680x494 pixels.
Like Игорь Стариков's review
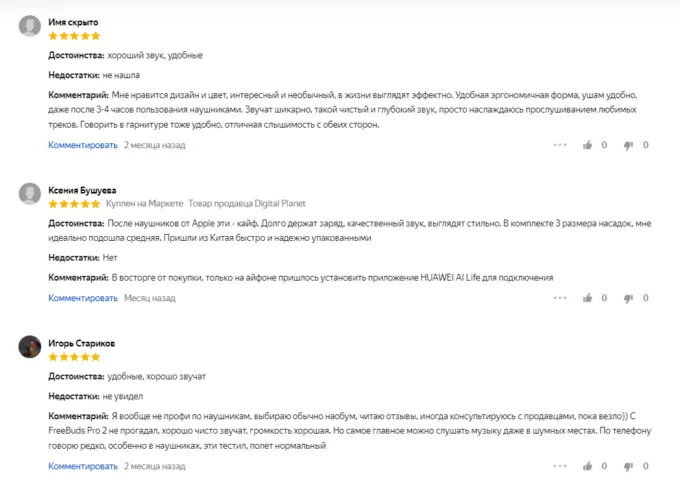click(588, 466)
